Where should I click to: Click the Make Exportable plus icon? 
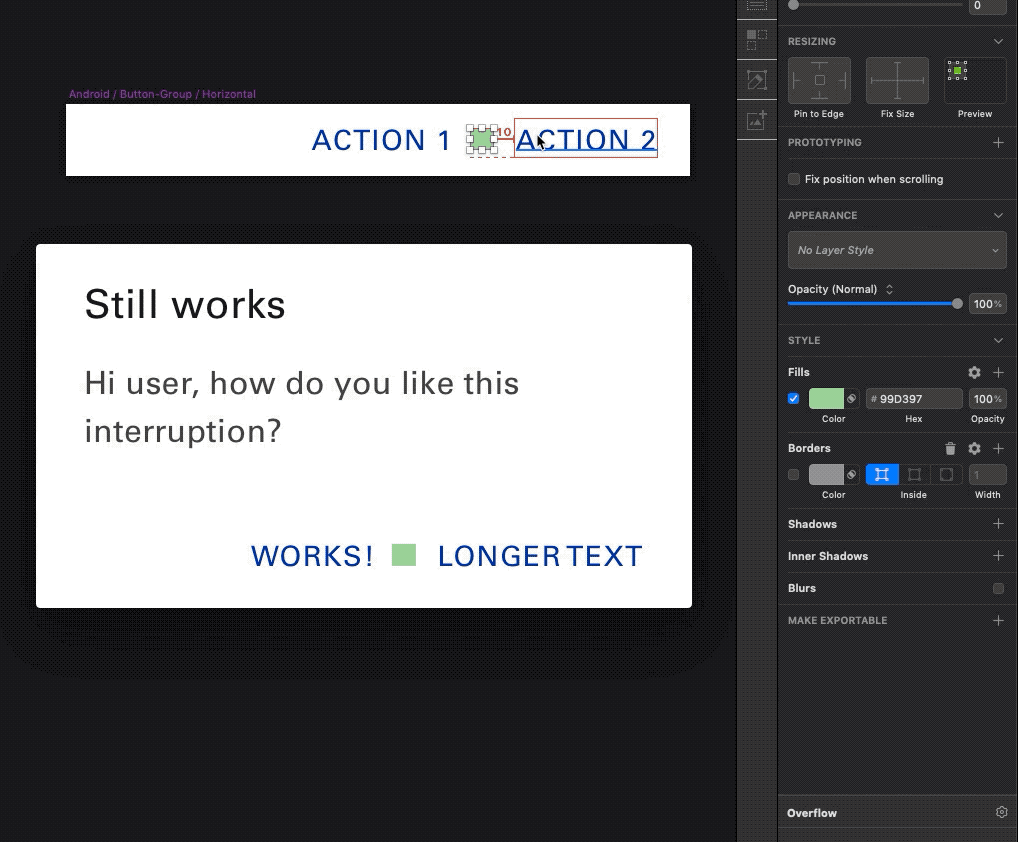tap(997, 621)
